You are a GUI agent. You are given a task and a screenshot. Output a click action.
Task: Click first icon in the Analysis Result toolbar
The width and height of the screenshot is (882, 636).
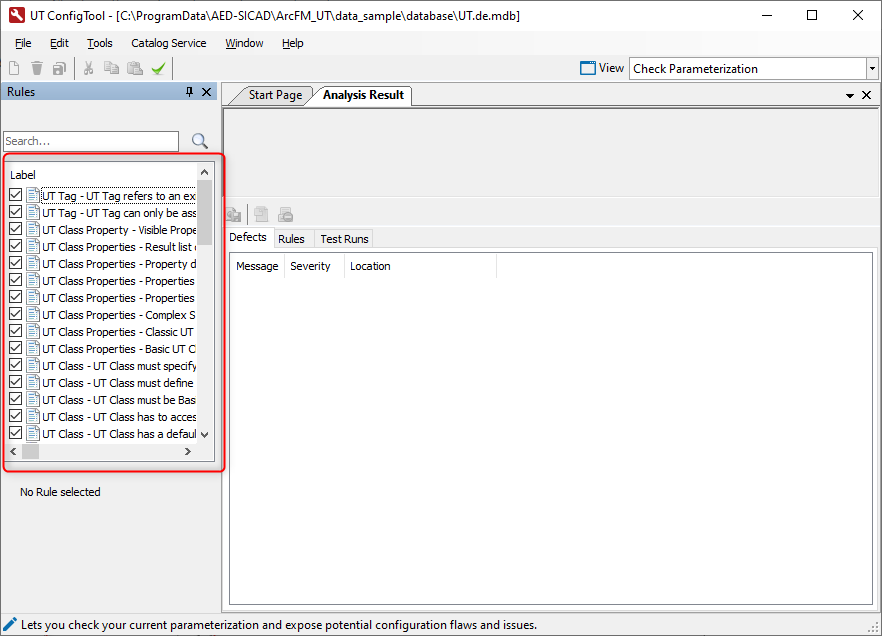[233, 215]
